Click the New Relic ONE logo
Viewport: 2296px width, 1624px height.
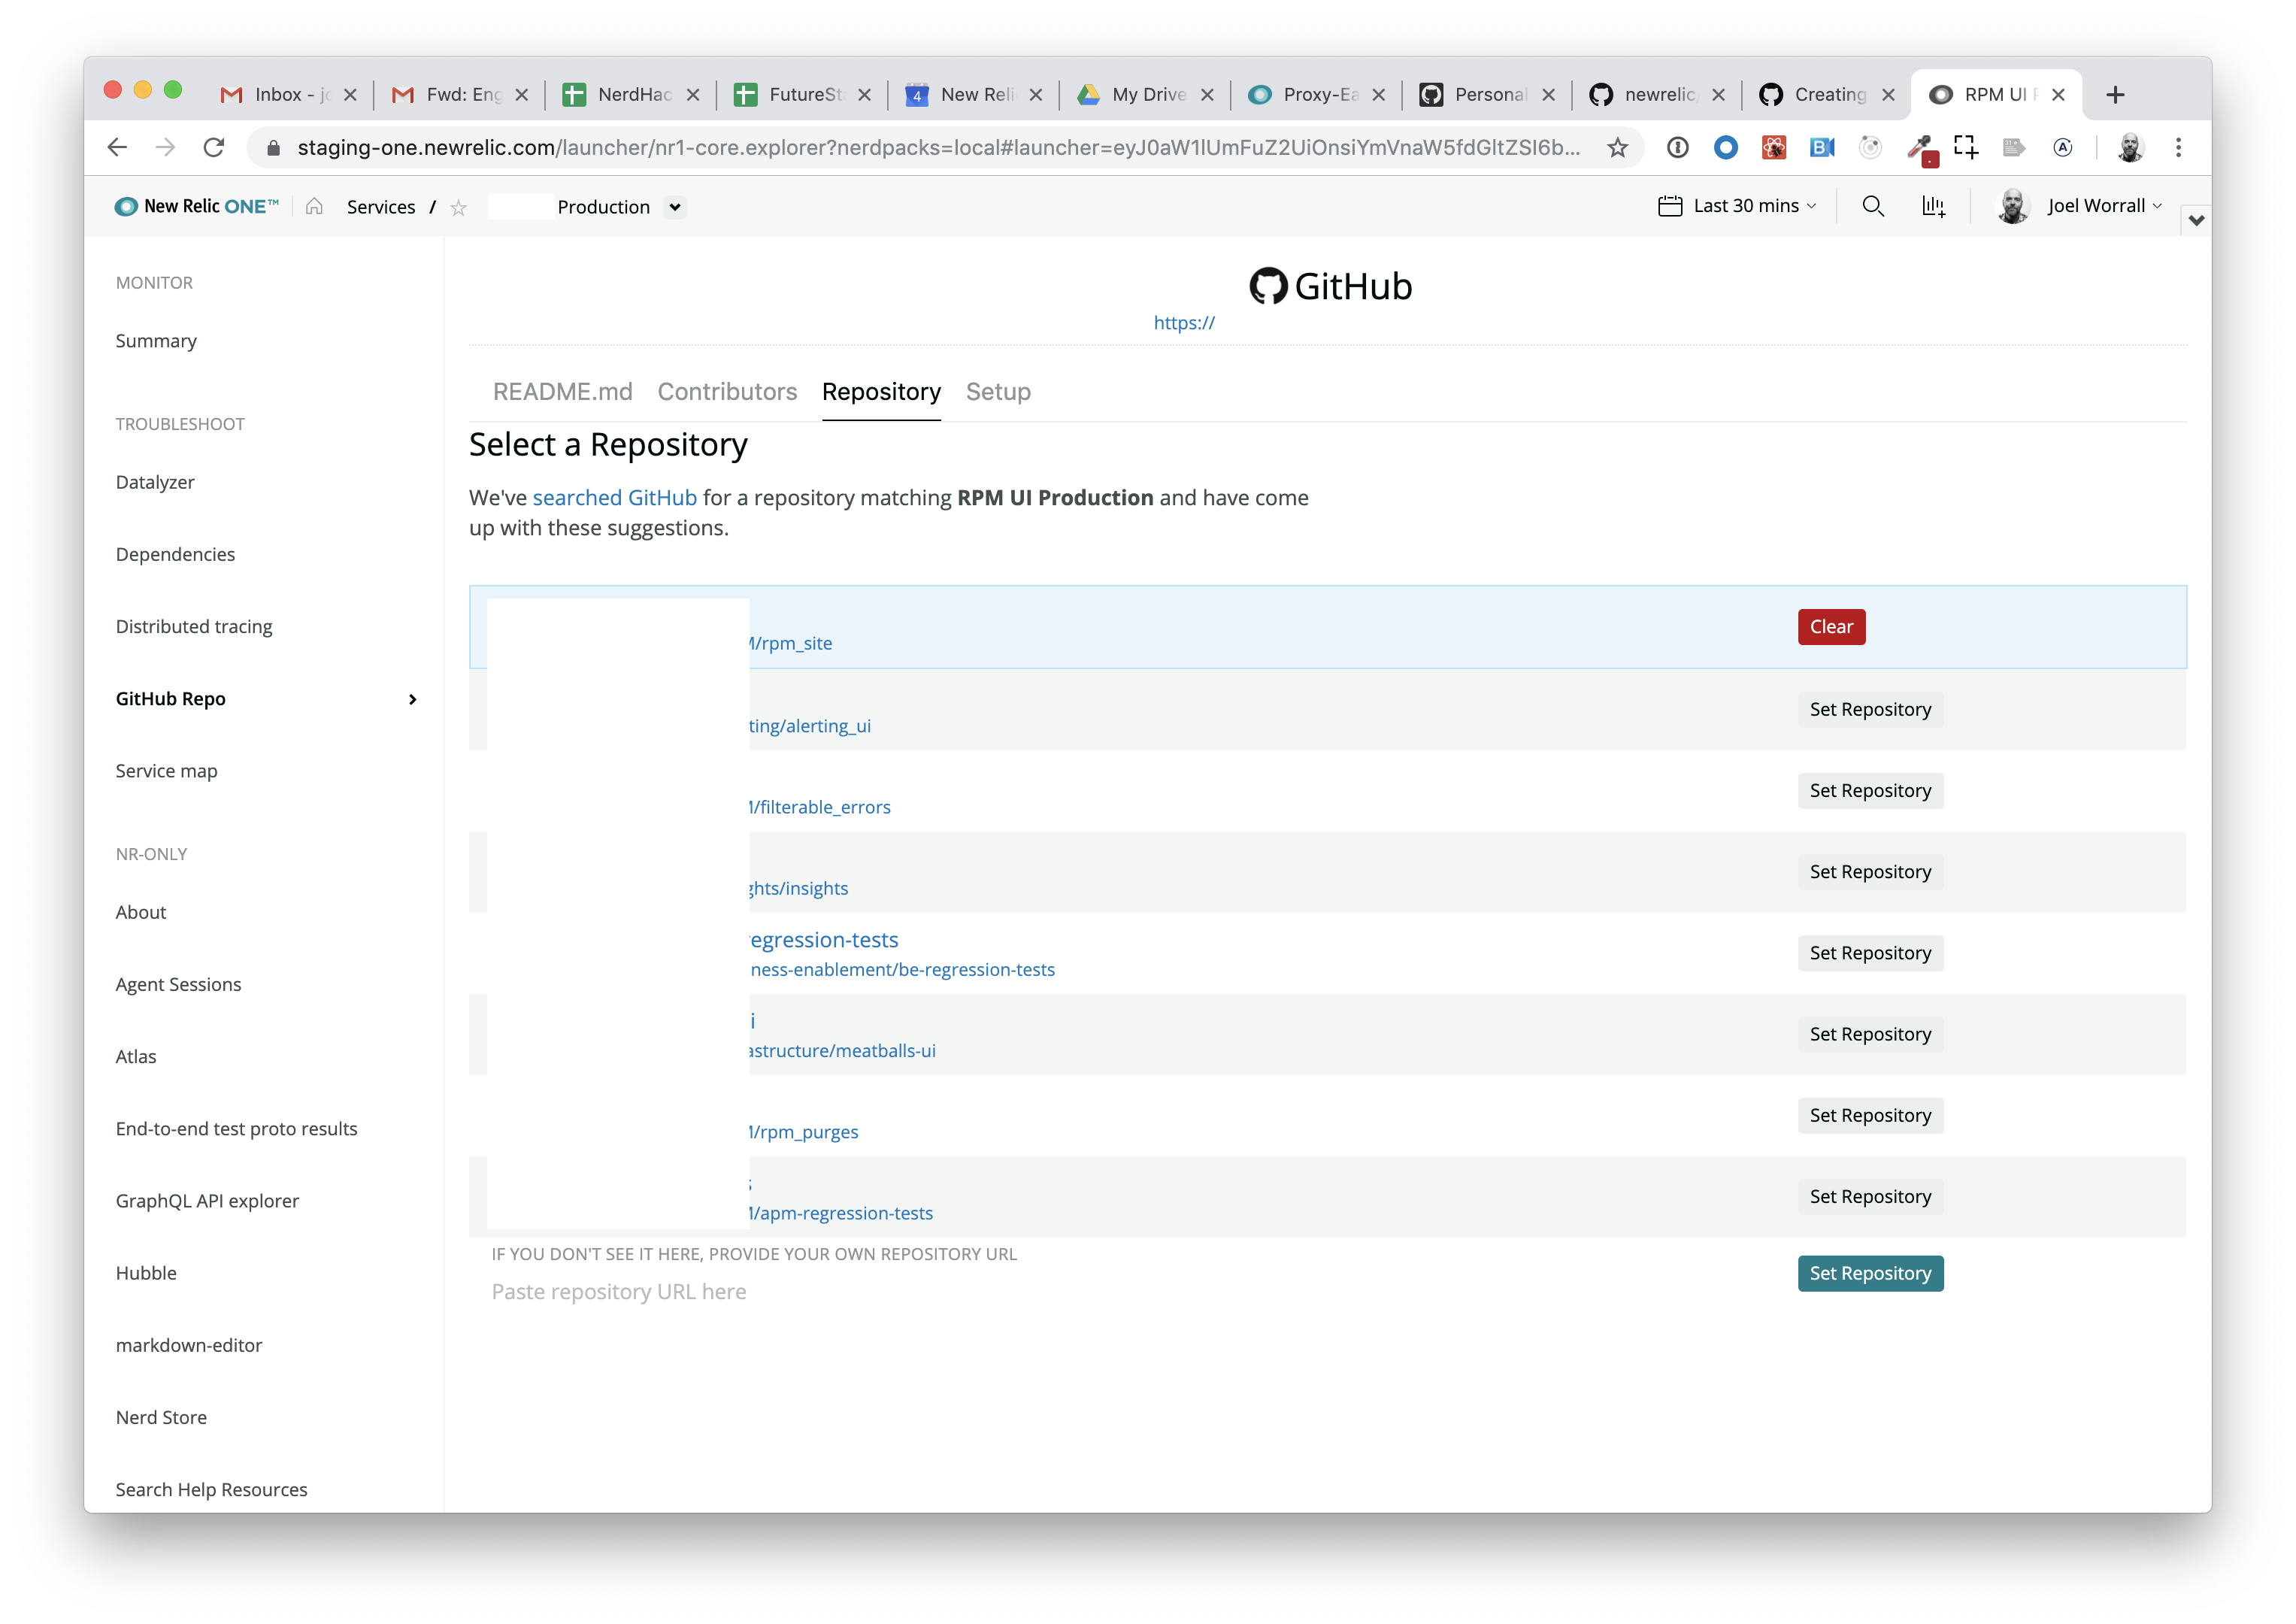click(197, 206)
